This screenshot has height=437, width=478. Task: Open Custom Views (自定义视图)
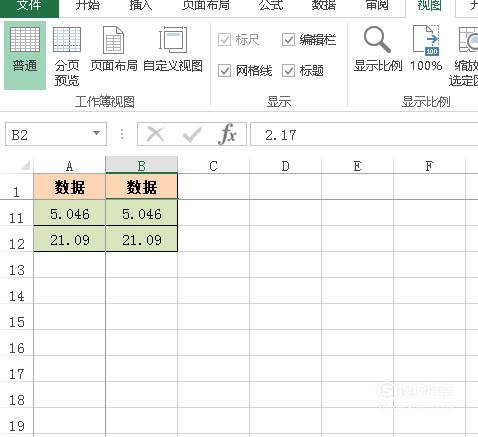coord(173,49)
